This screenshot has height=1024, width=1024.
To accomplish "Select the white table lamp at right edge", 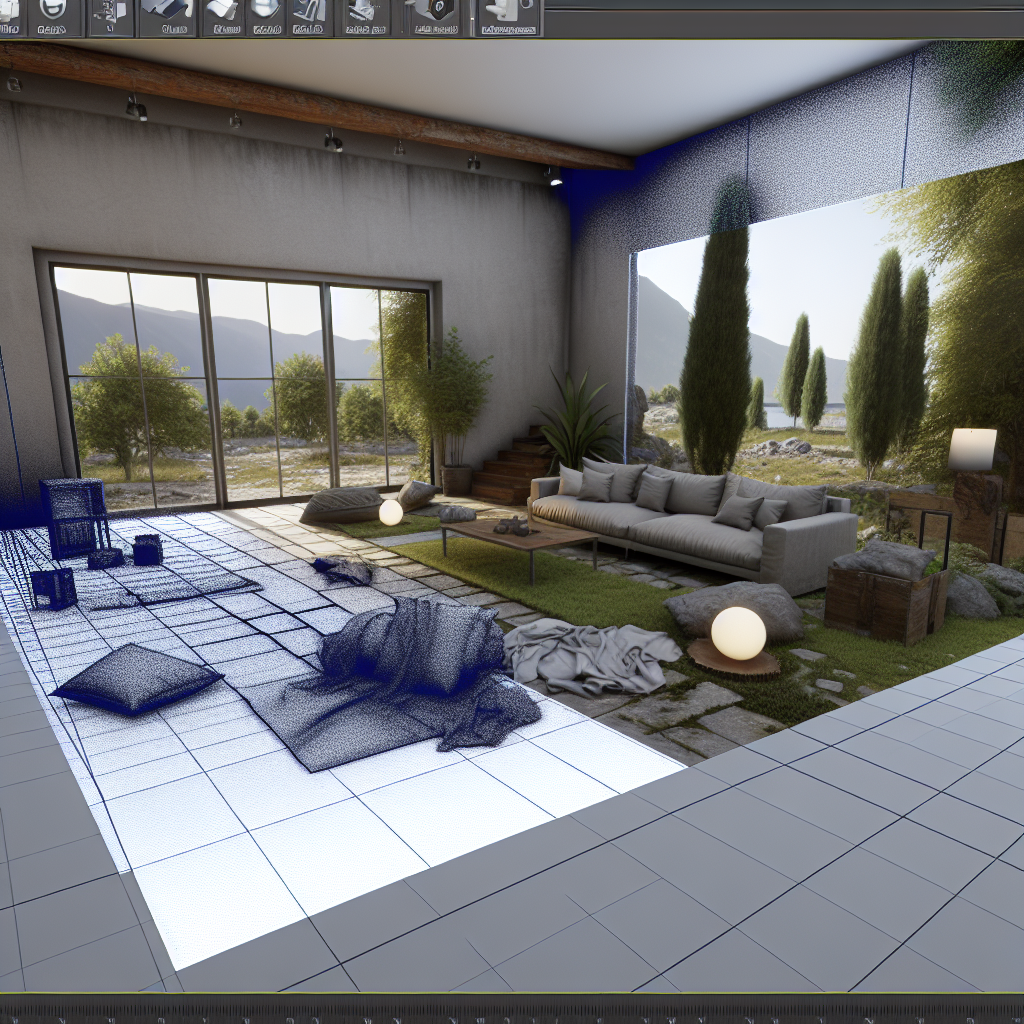I will pos(972,449).
